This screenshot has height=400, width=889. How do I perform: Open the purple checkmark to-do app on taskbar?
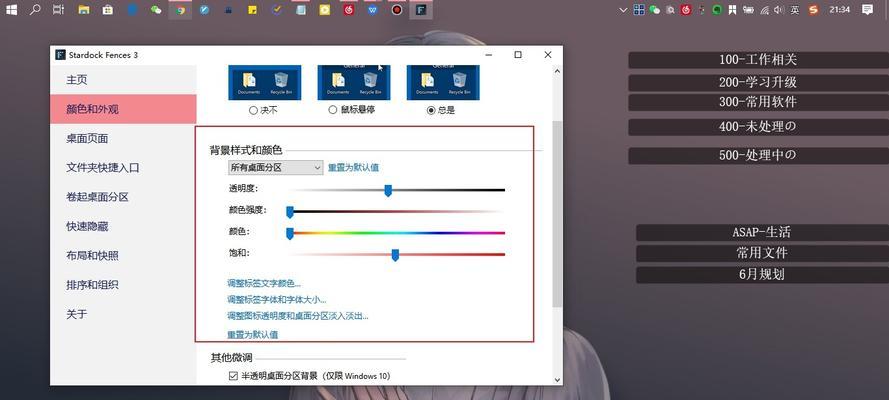(x=277, y=10)
